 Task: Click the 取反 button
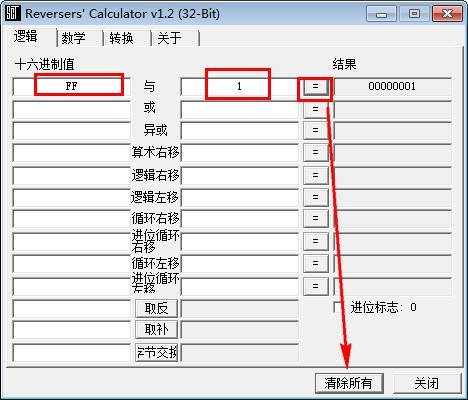coord(156,308)
